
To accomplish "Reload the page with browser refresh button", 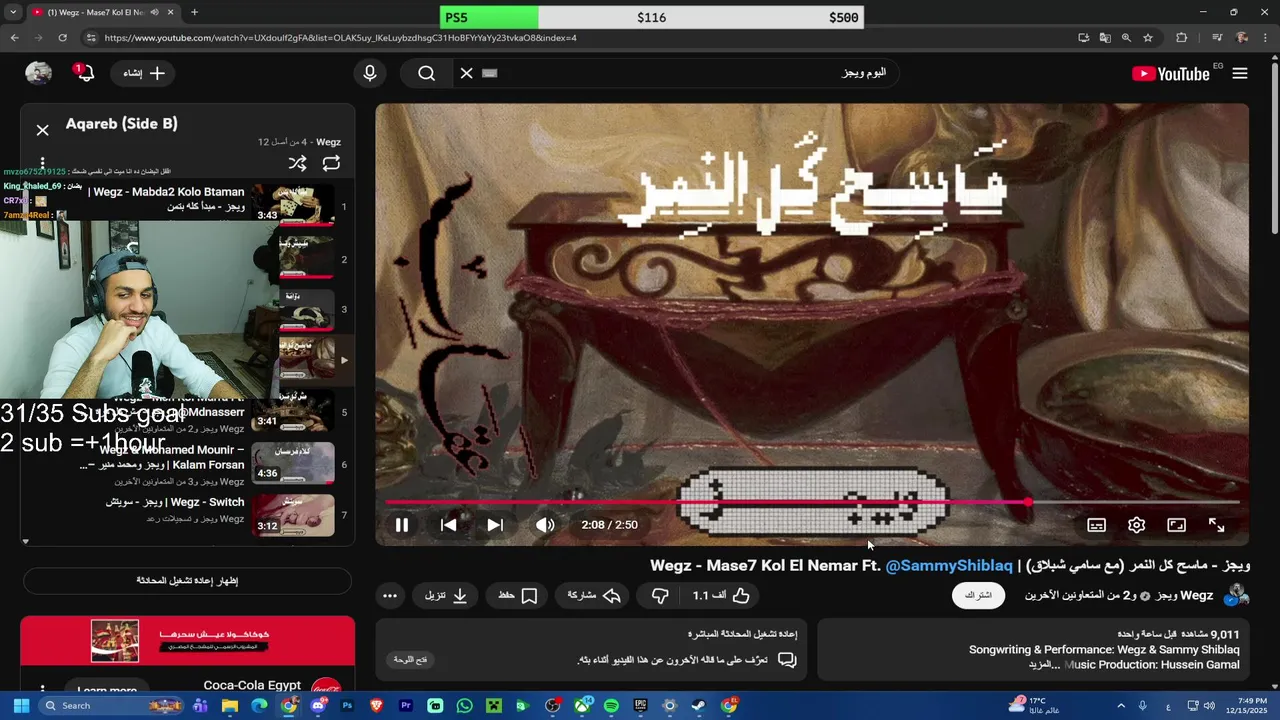I will coord(62,38).
